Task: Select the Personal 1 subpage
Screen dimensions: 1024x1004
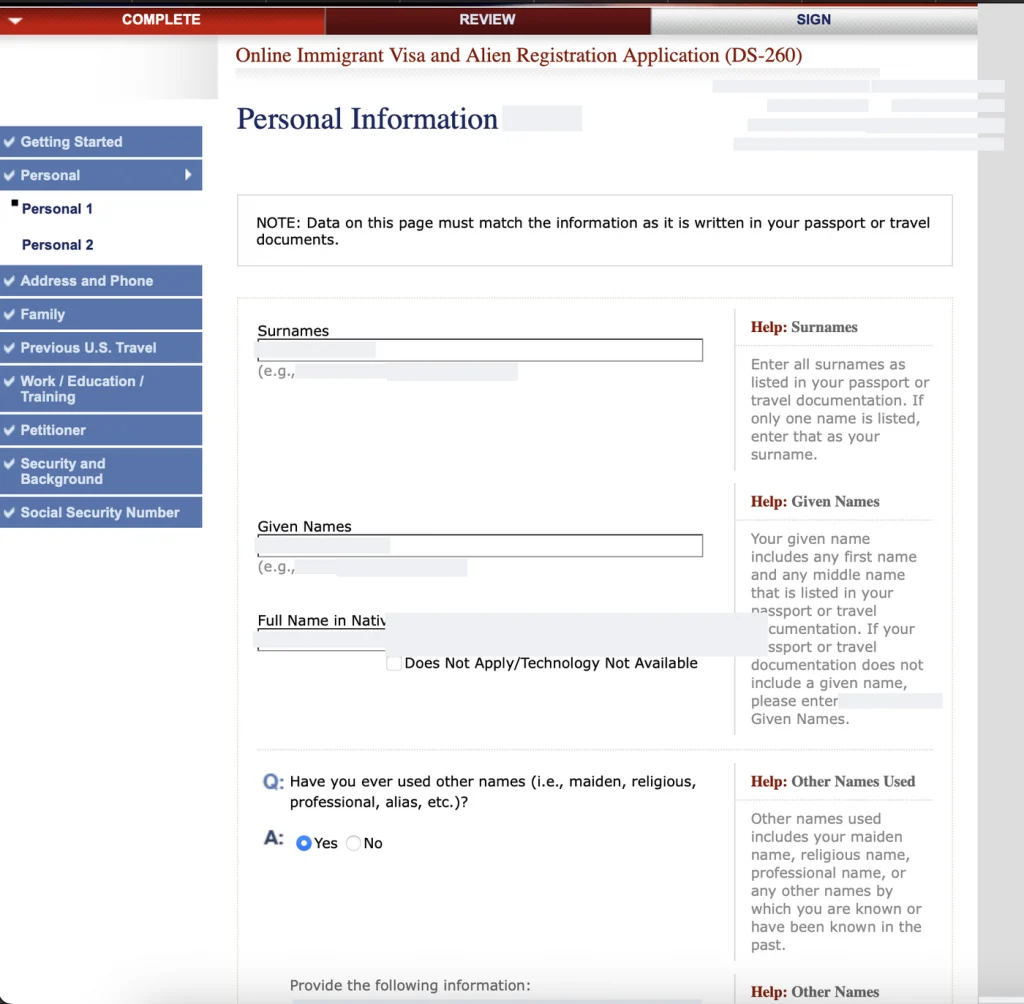Action: point(57,209)
